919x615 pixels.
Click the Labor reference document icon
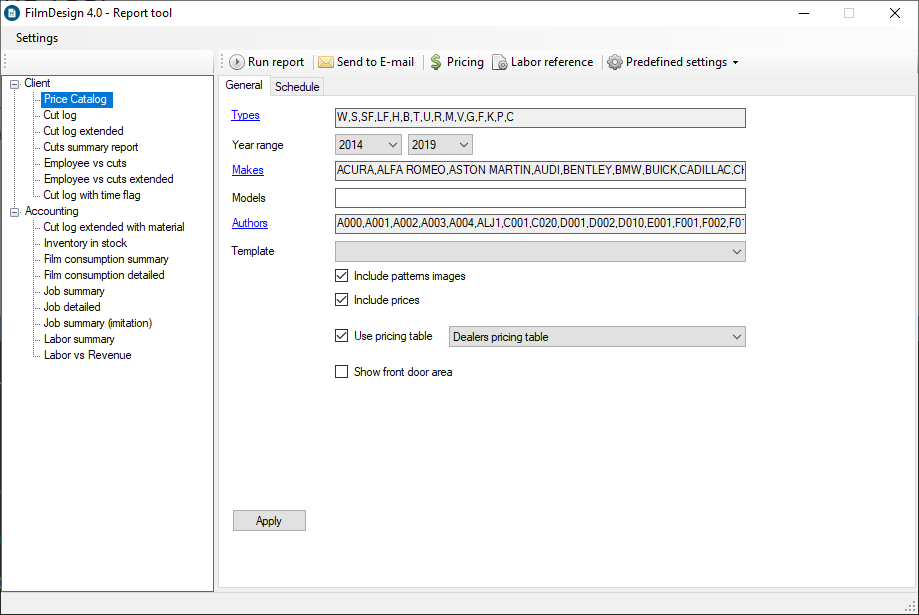tap(500, 62)
